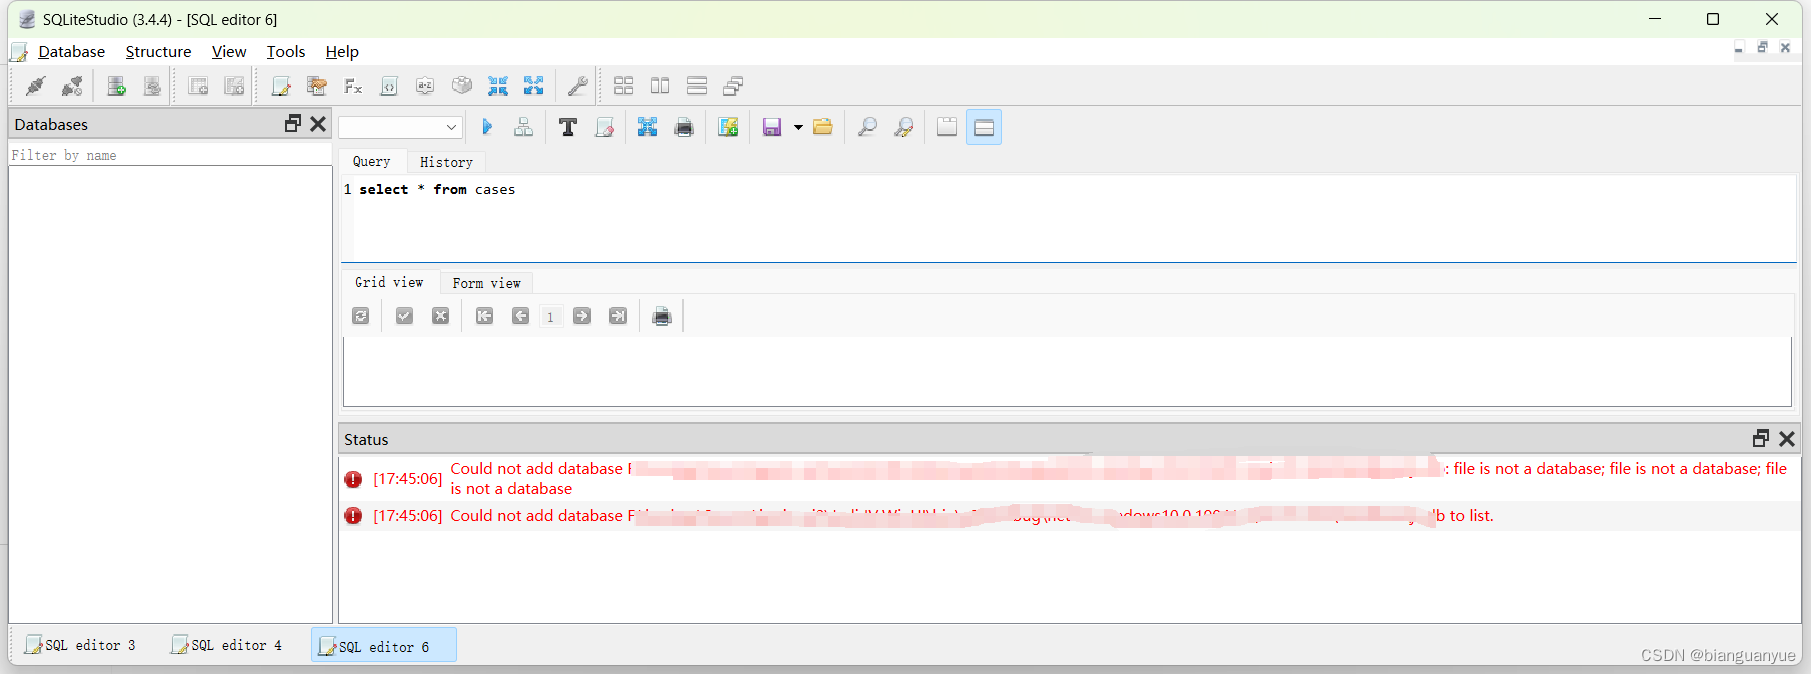Click the Connect to database plug icon
This screenshot has height=674, width=1811.
click(36, 86)
